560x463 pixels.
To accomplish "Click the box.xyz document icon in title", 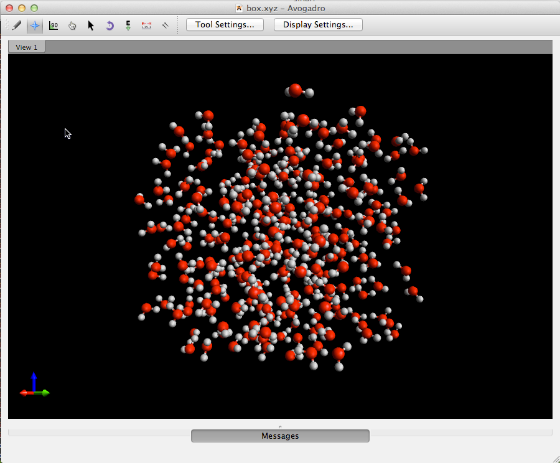I will [239, 8].
